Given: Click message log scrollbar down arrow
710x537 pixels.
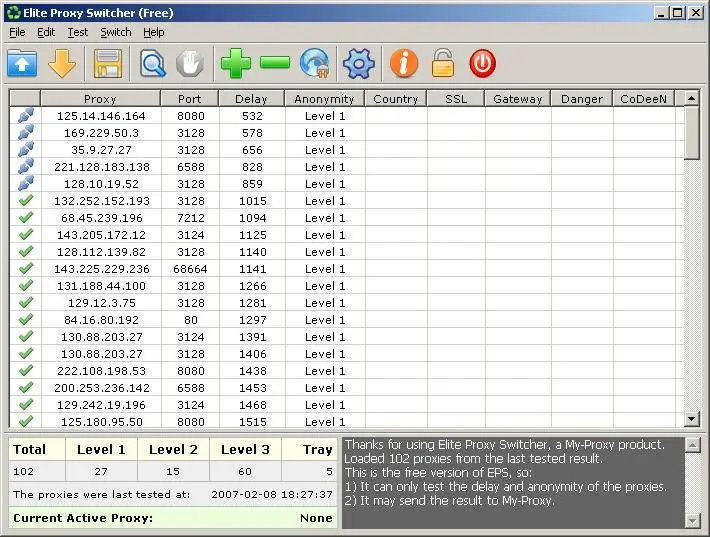Looking at the screenshot, I should pyautogui.click(x=693, y=521).
